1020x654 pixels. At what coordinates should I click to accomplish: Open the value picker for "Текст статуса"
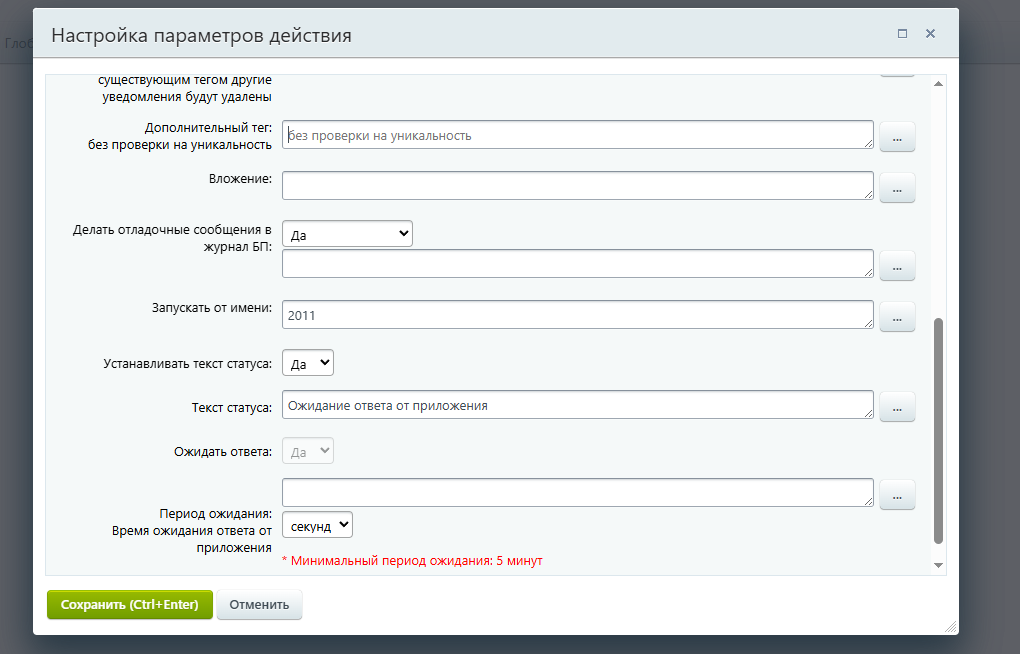897,406
